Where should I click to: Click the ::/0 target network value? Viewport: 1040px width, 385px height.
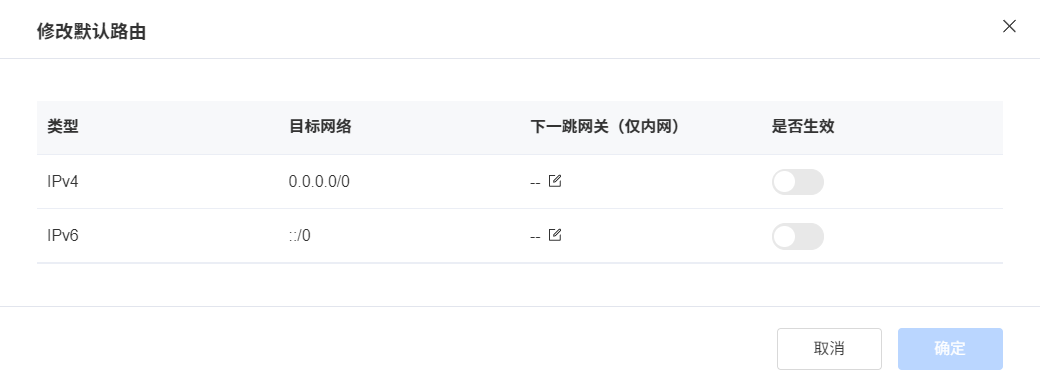pyautogui.click(x=299, y=236)
